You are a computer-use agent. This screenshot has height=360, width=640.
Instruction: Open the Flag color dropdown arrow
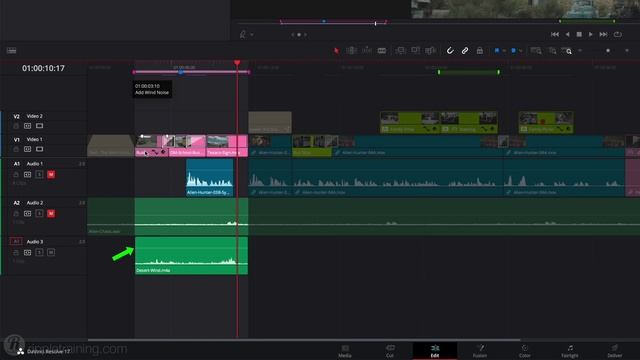[504, 51]
